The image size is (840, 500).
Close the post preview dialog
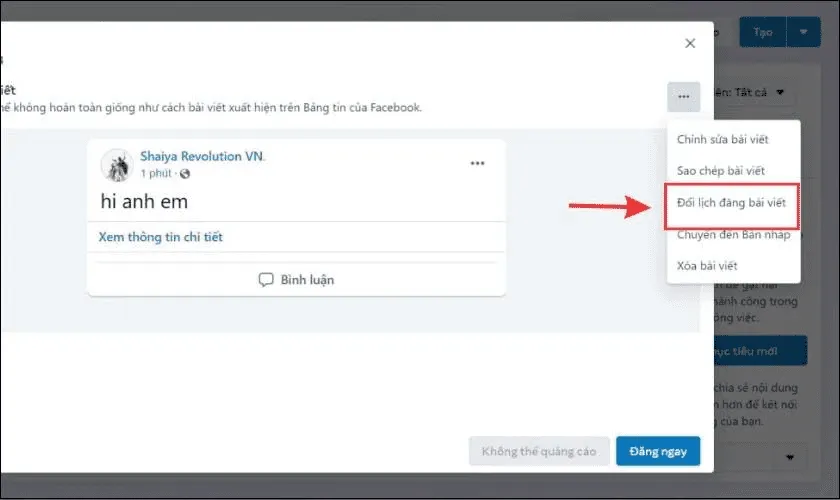tap(690, 43)
